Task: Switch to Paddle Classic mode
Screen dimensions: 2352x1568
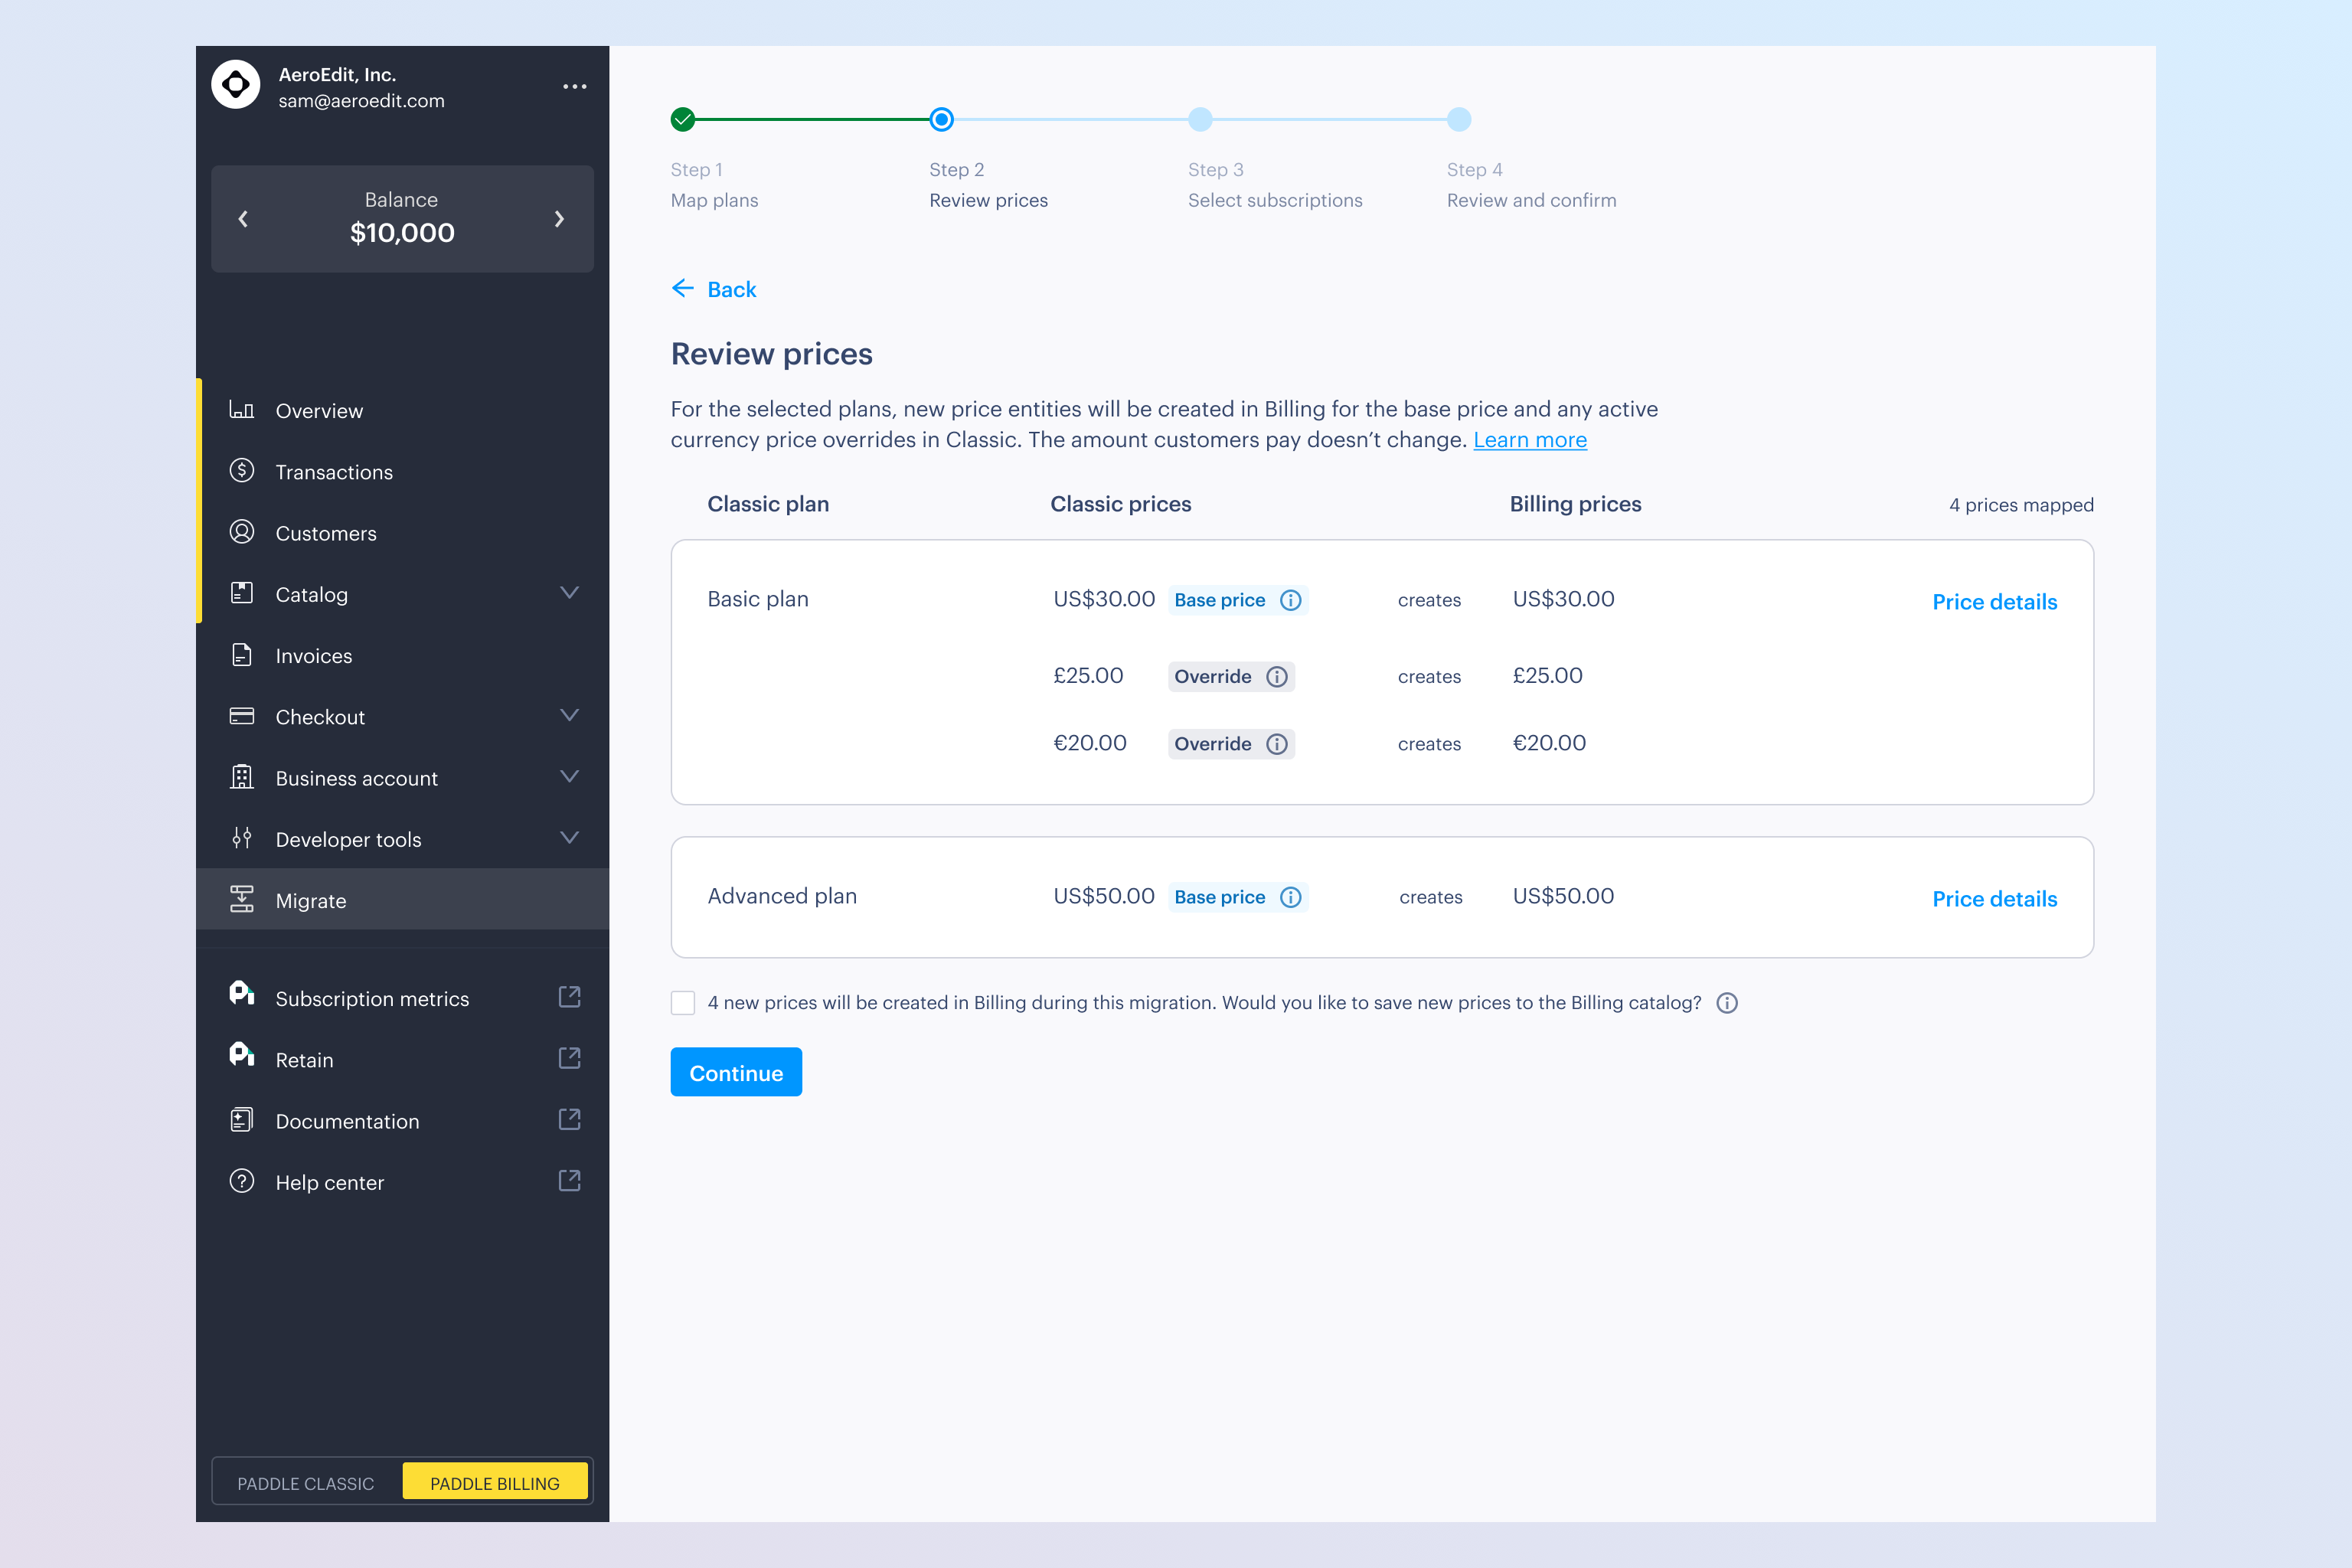Action: (x=306, y=1483)
